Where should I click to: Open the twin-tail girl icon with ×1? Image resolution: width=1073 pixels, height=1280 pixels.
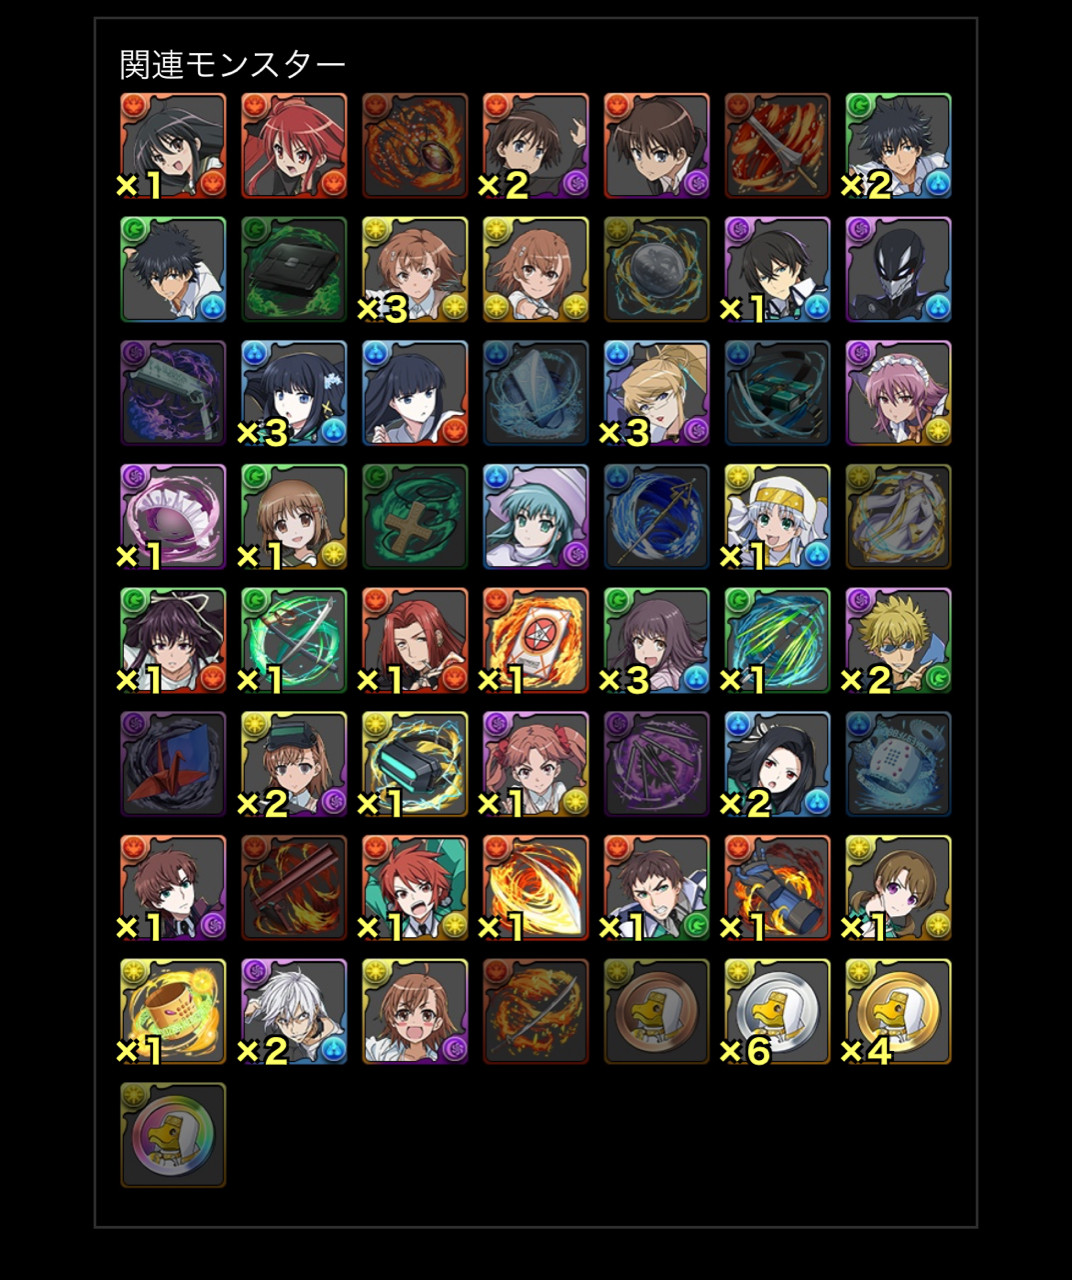point(536,764)
